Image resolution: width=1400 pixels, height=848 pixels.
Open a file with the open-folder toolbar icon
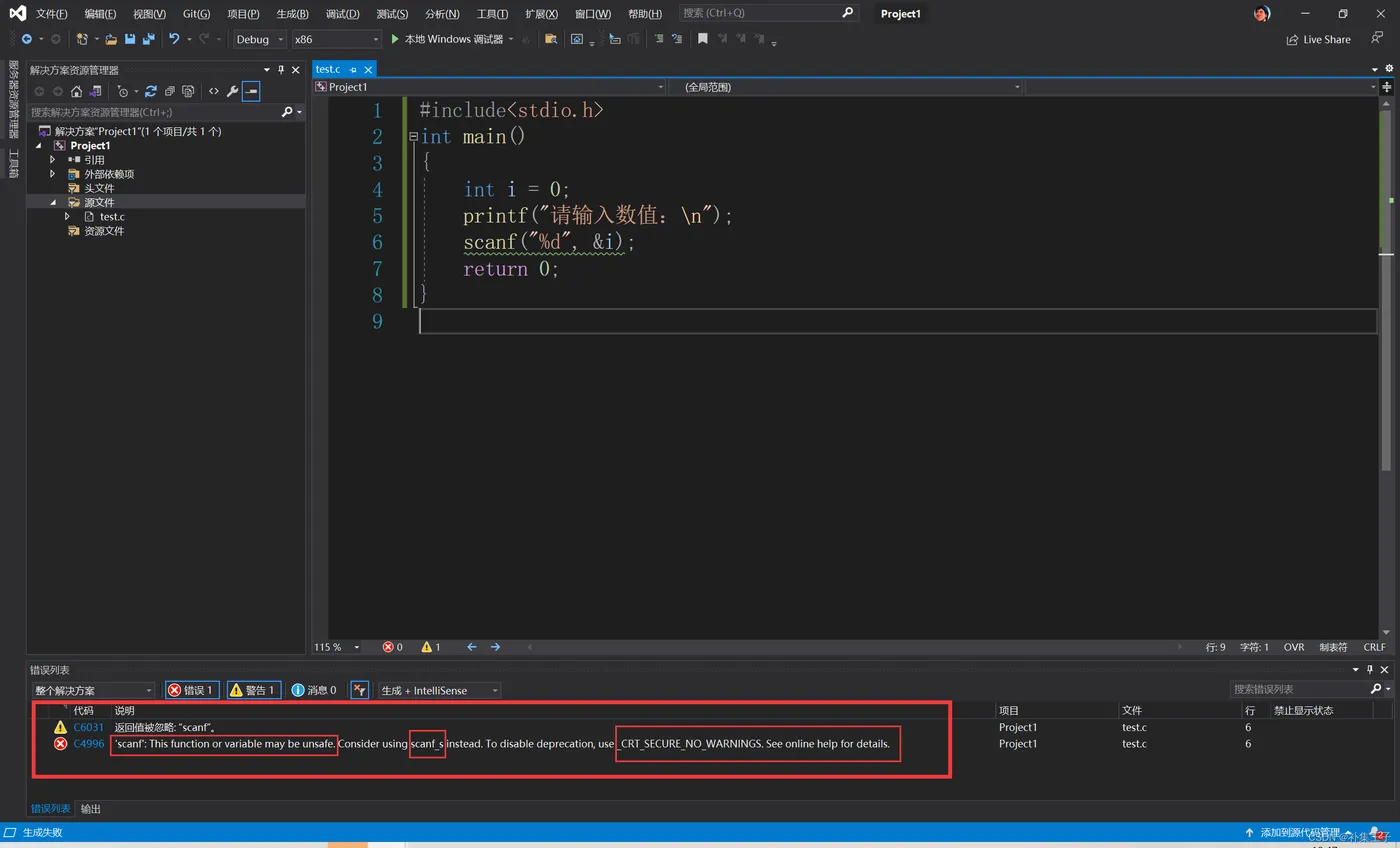[x=111, y=39]
